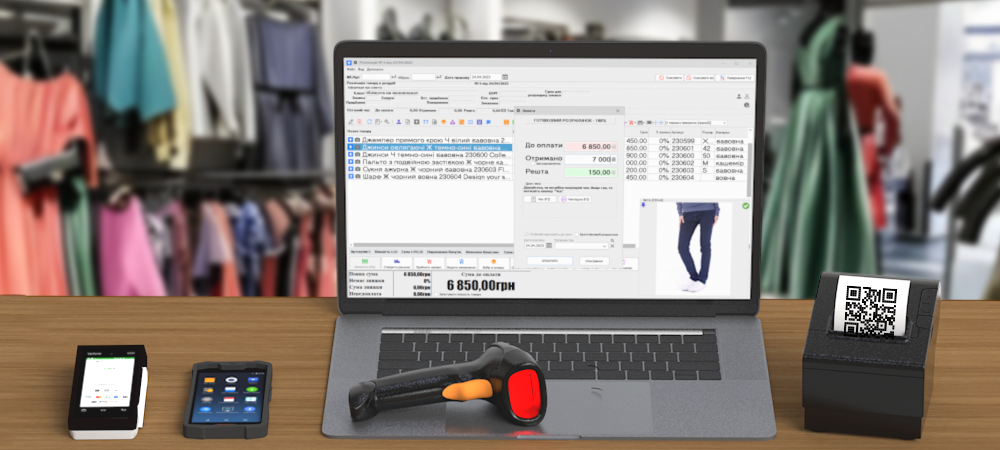Image resolution: width=1000 pixels, height=450 pixels.
Task: Toggle the checkbox below the 6 850,00грн total
Action: [436, 294]
